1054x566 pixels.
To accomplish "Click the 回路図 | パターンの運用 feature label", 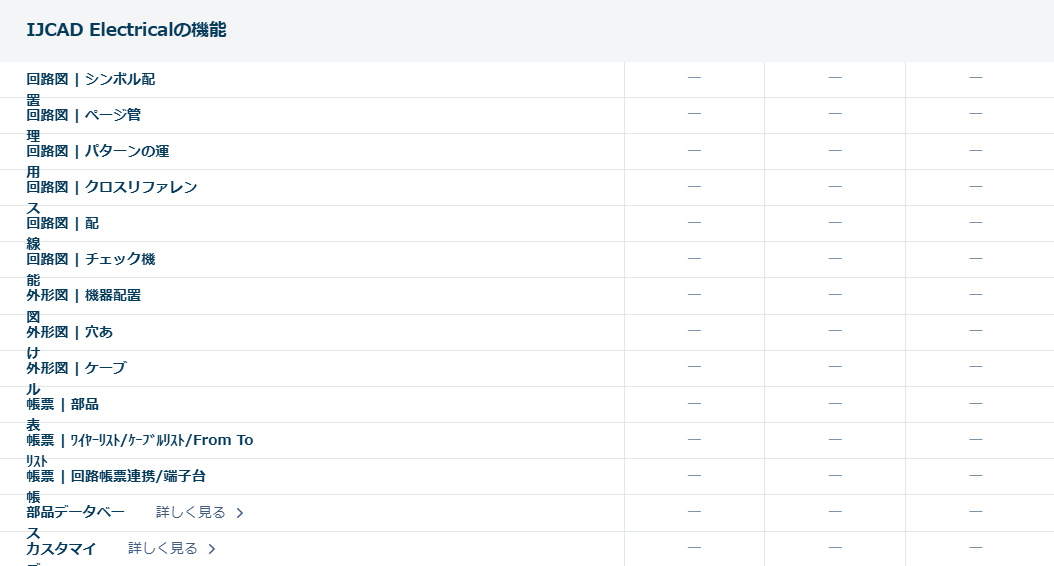I will (97, 151).
